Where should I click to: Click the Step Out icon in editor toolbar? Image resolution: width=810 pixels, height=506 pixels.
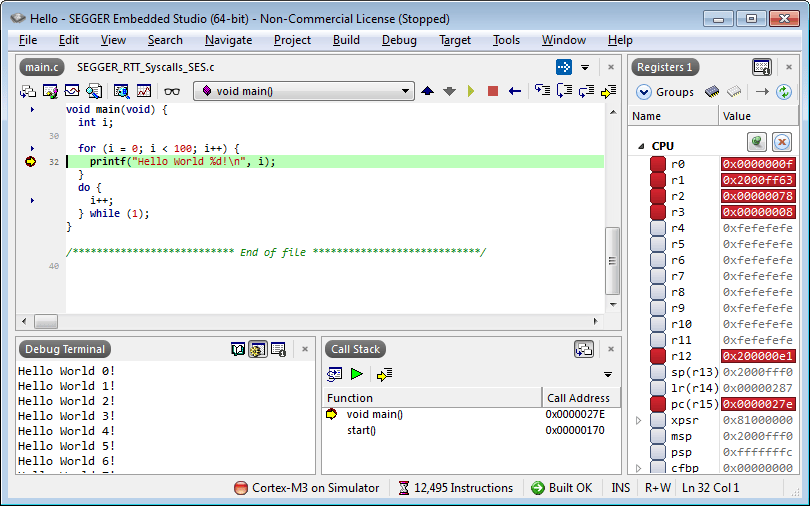click(x=586, y=91)
